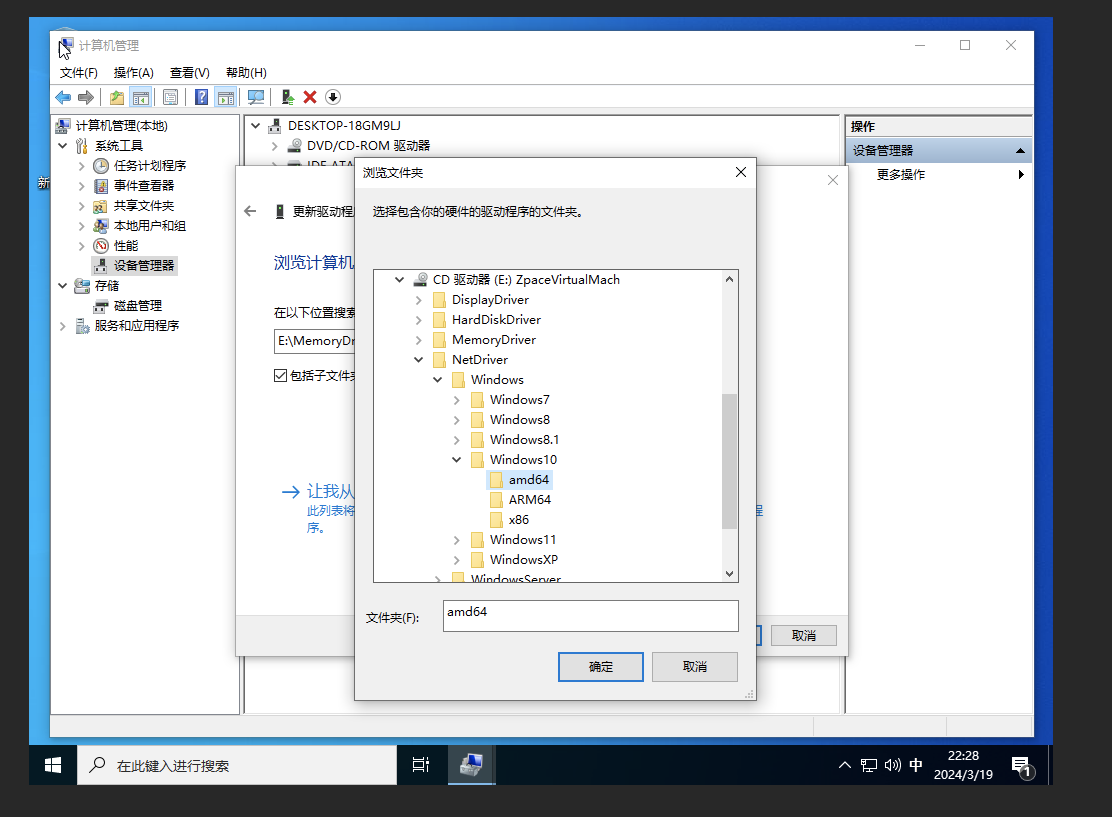Toggle the Show/Hide console tree icon
The image size is (1112, 817).
141,96
